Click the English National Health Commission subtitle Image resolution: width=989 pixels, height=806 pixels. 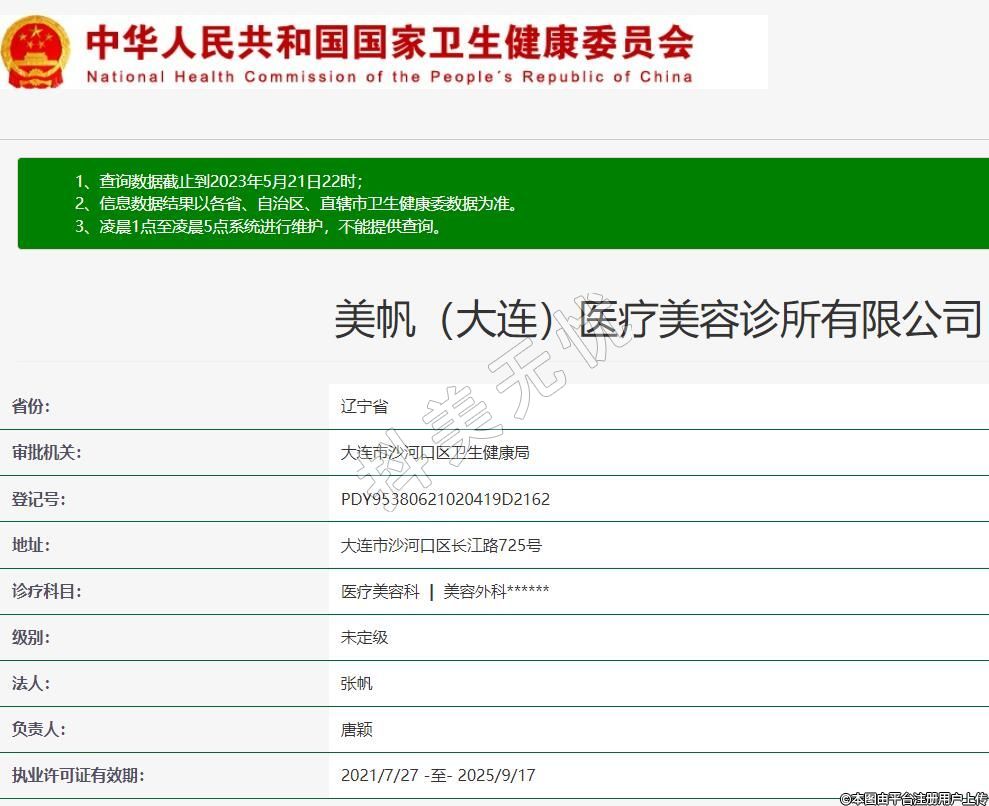(389, 77)
